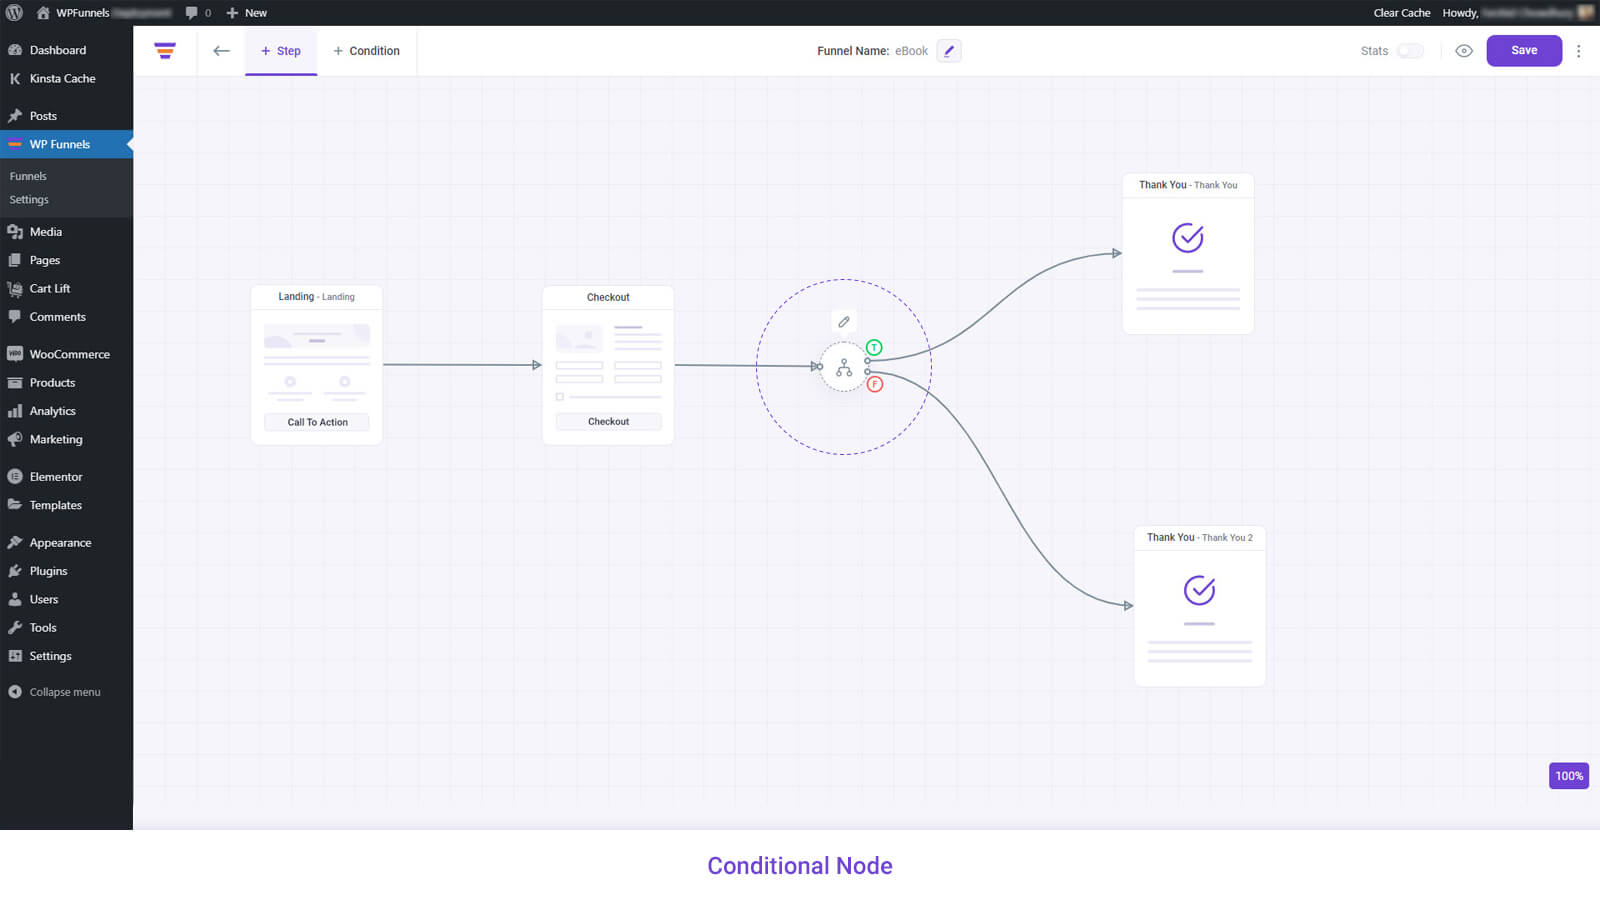The width and height of the screenshot is (1600, 900).
Task: Open Marketing in sidebar
Action: (66, 439)
